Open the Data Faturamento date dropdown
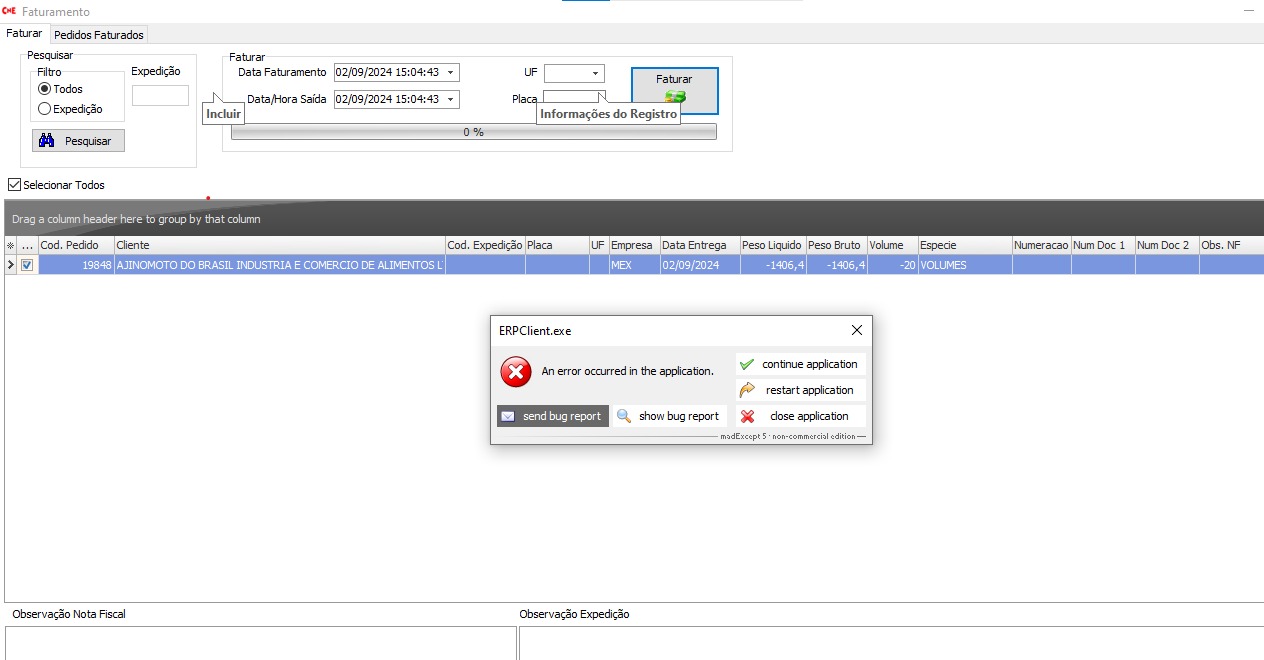This screenshot has height=660, width=1264. [x=451, y=73]
